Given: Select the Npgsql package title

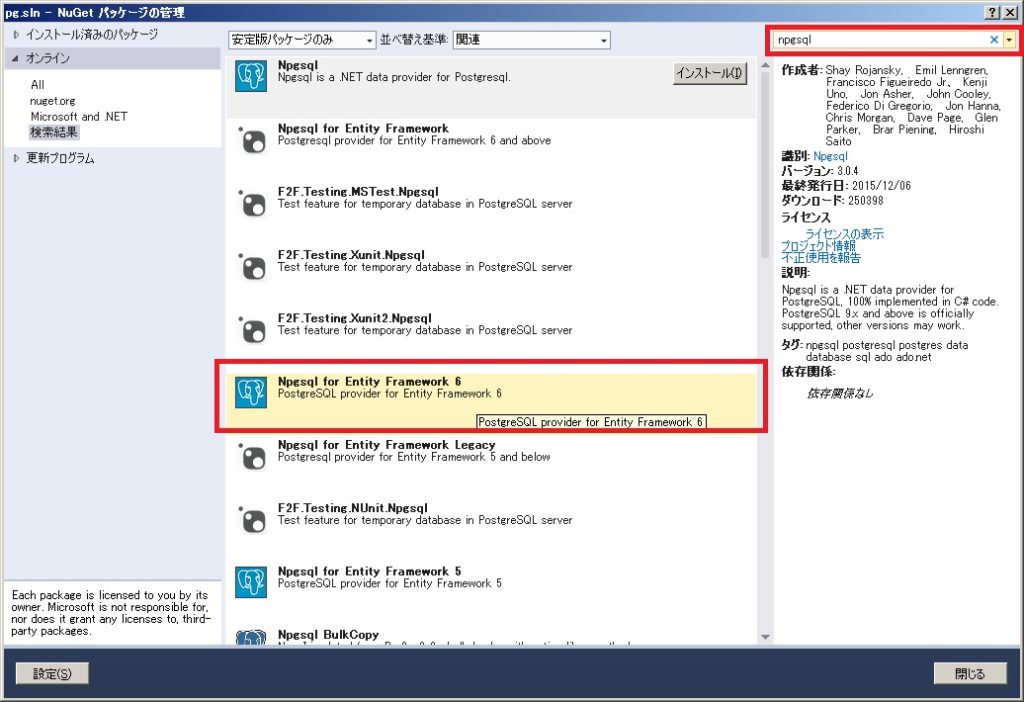Looking at the screenshot, I should click(x=298, y=65).
